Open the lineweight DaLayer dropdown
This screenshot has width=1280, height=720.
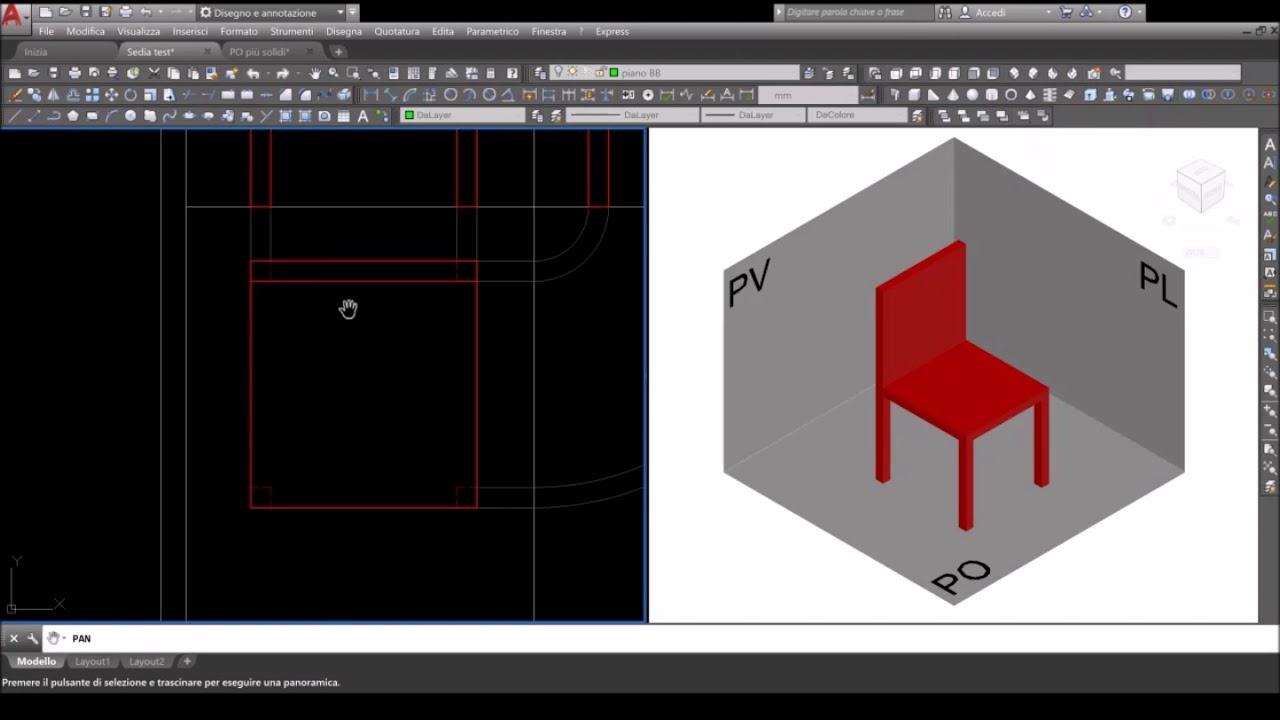tap(753, 115)
